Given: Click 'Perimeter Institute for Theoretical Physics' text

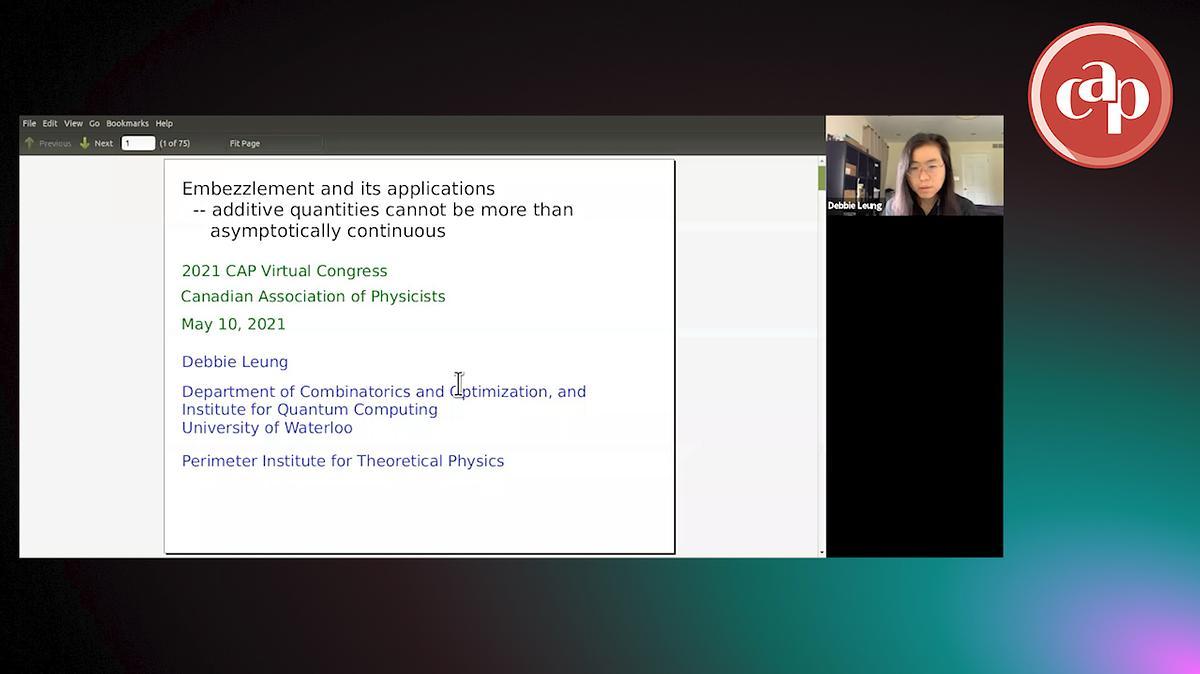Looking at the screenshot, I should [x=343, y=461].
